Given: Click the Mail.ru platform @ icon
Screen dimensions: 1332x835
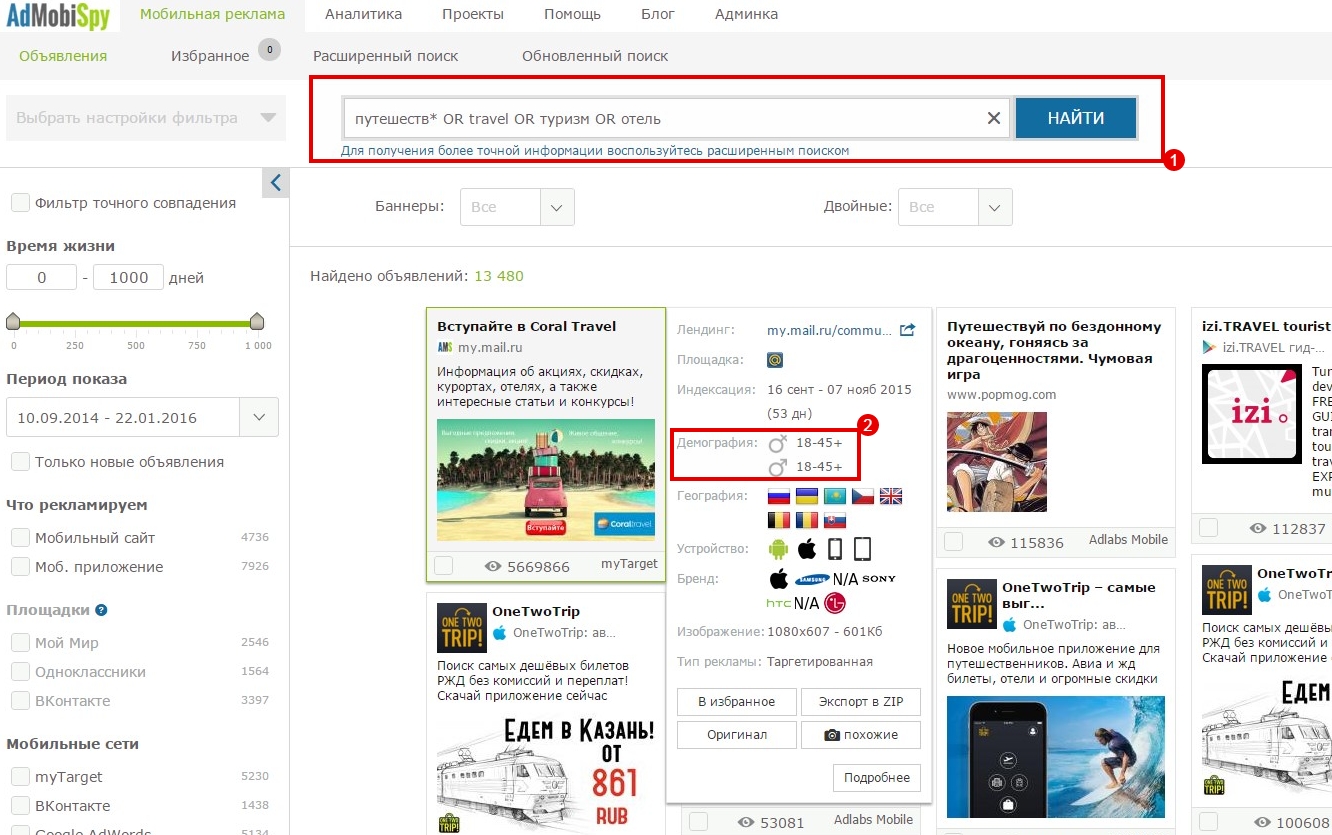Looking at the screenshot, I should [775, 360].
